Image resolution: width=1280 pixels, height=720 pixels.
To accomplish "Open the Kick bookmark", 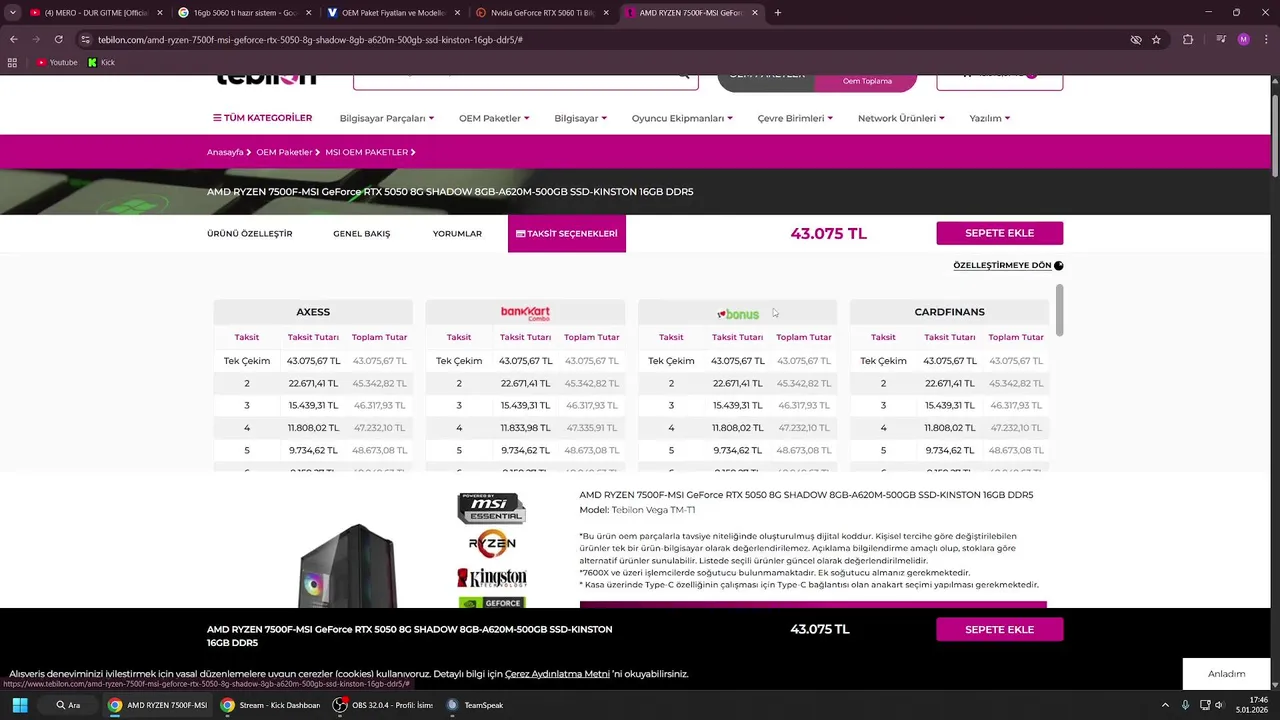I will (x=101, y=62).
